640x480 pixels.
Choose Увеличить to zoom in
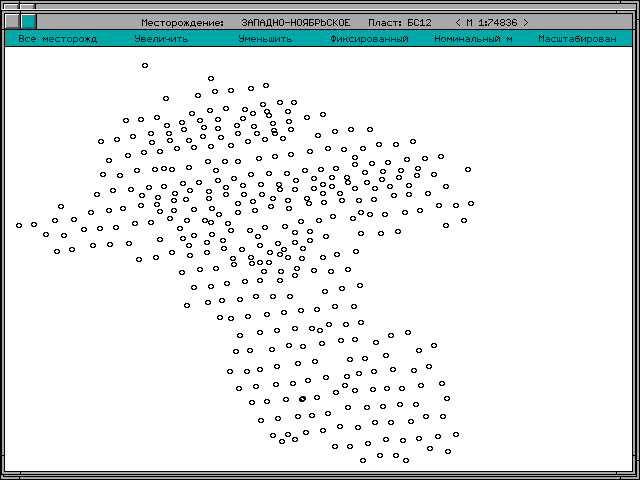point(161,39)
